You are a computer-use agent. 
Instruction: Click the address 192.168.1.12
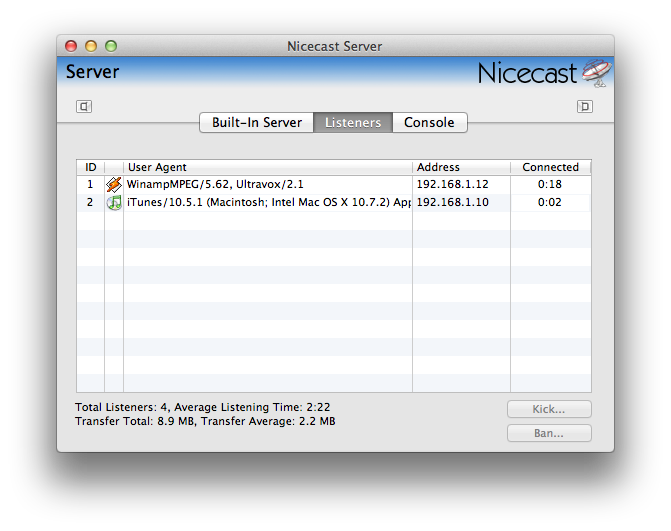click(x=453, y=184)
